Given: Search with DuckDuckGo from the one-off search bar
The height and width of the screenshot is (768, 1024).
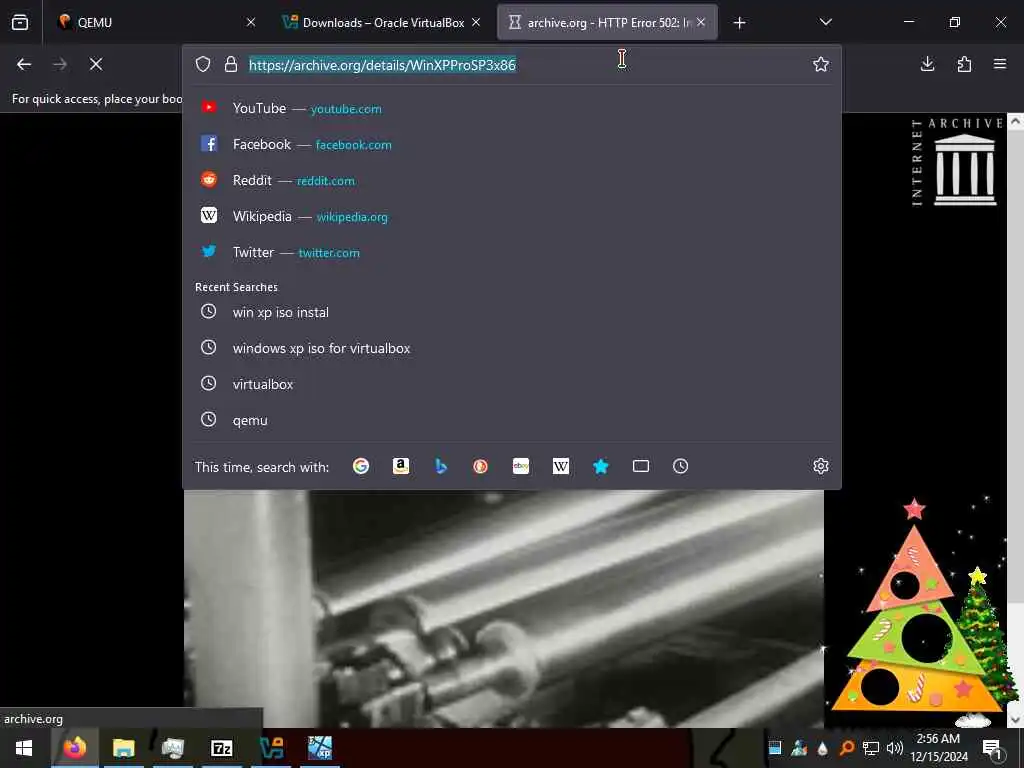Looking at the screenshot, I should tap(481, 466).
